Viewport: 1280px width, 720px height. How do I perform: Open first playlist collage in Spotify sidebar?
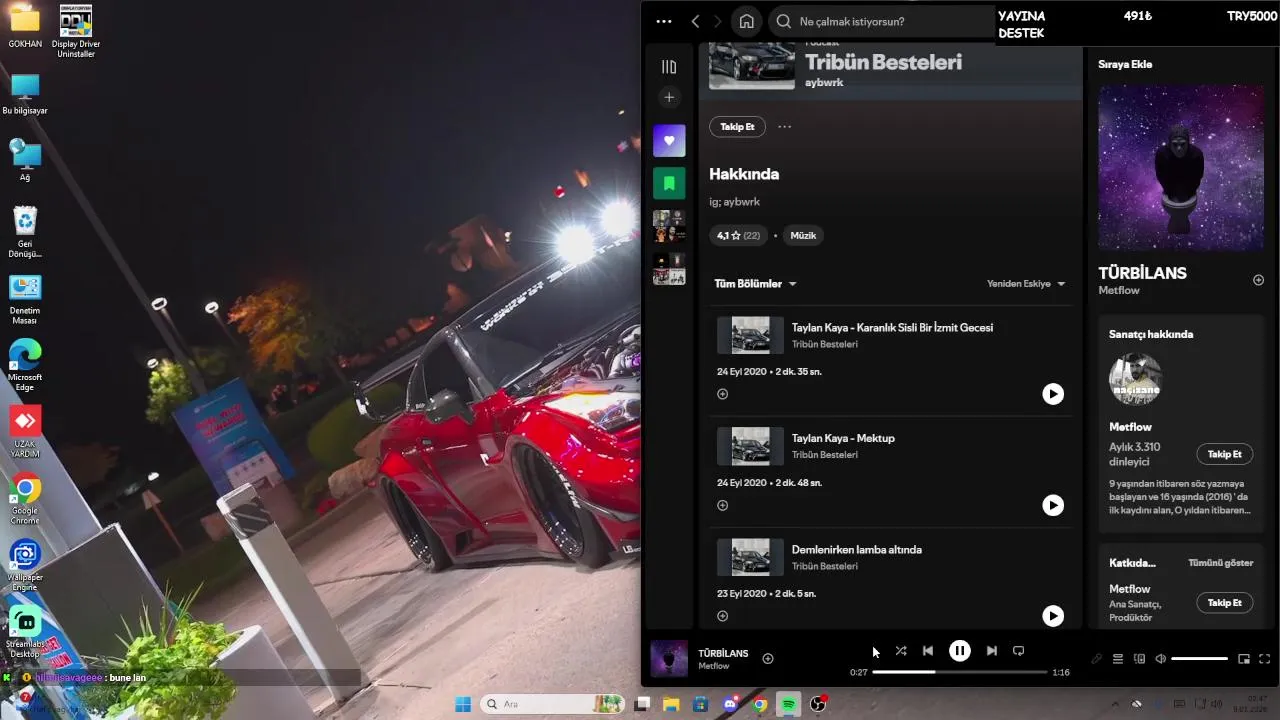coord(669,226)
